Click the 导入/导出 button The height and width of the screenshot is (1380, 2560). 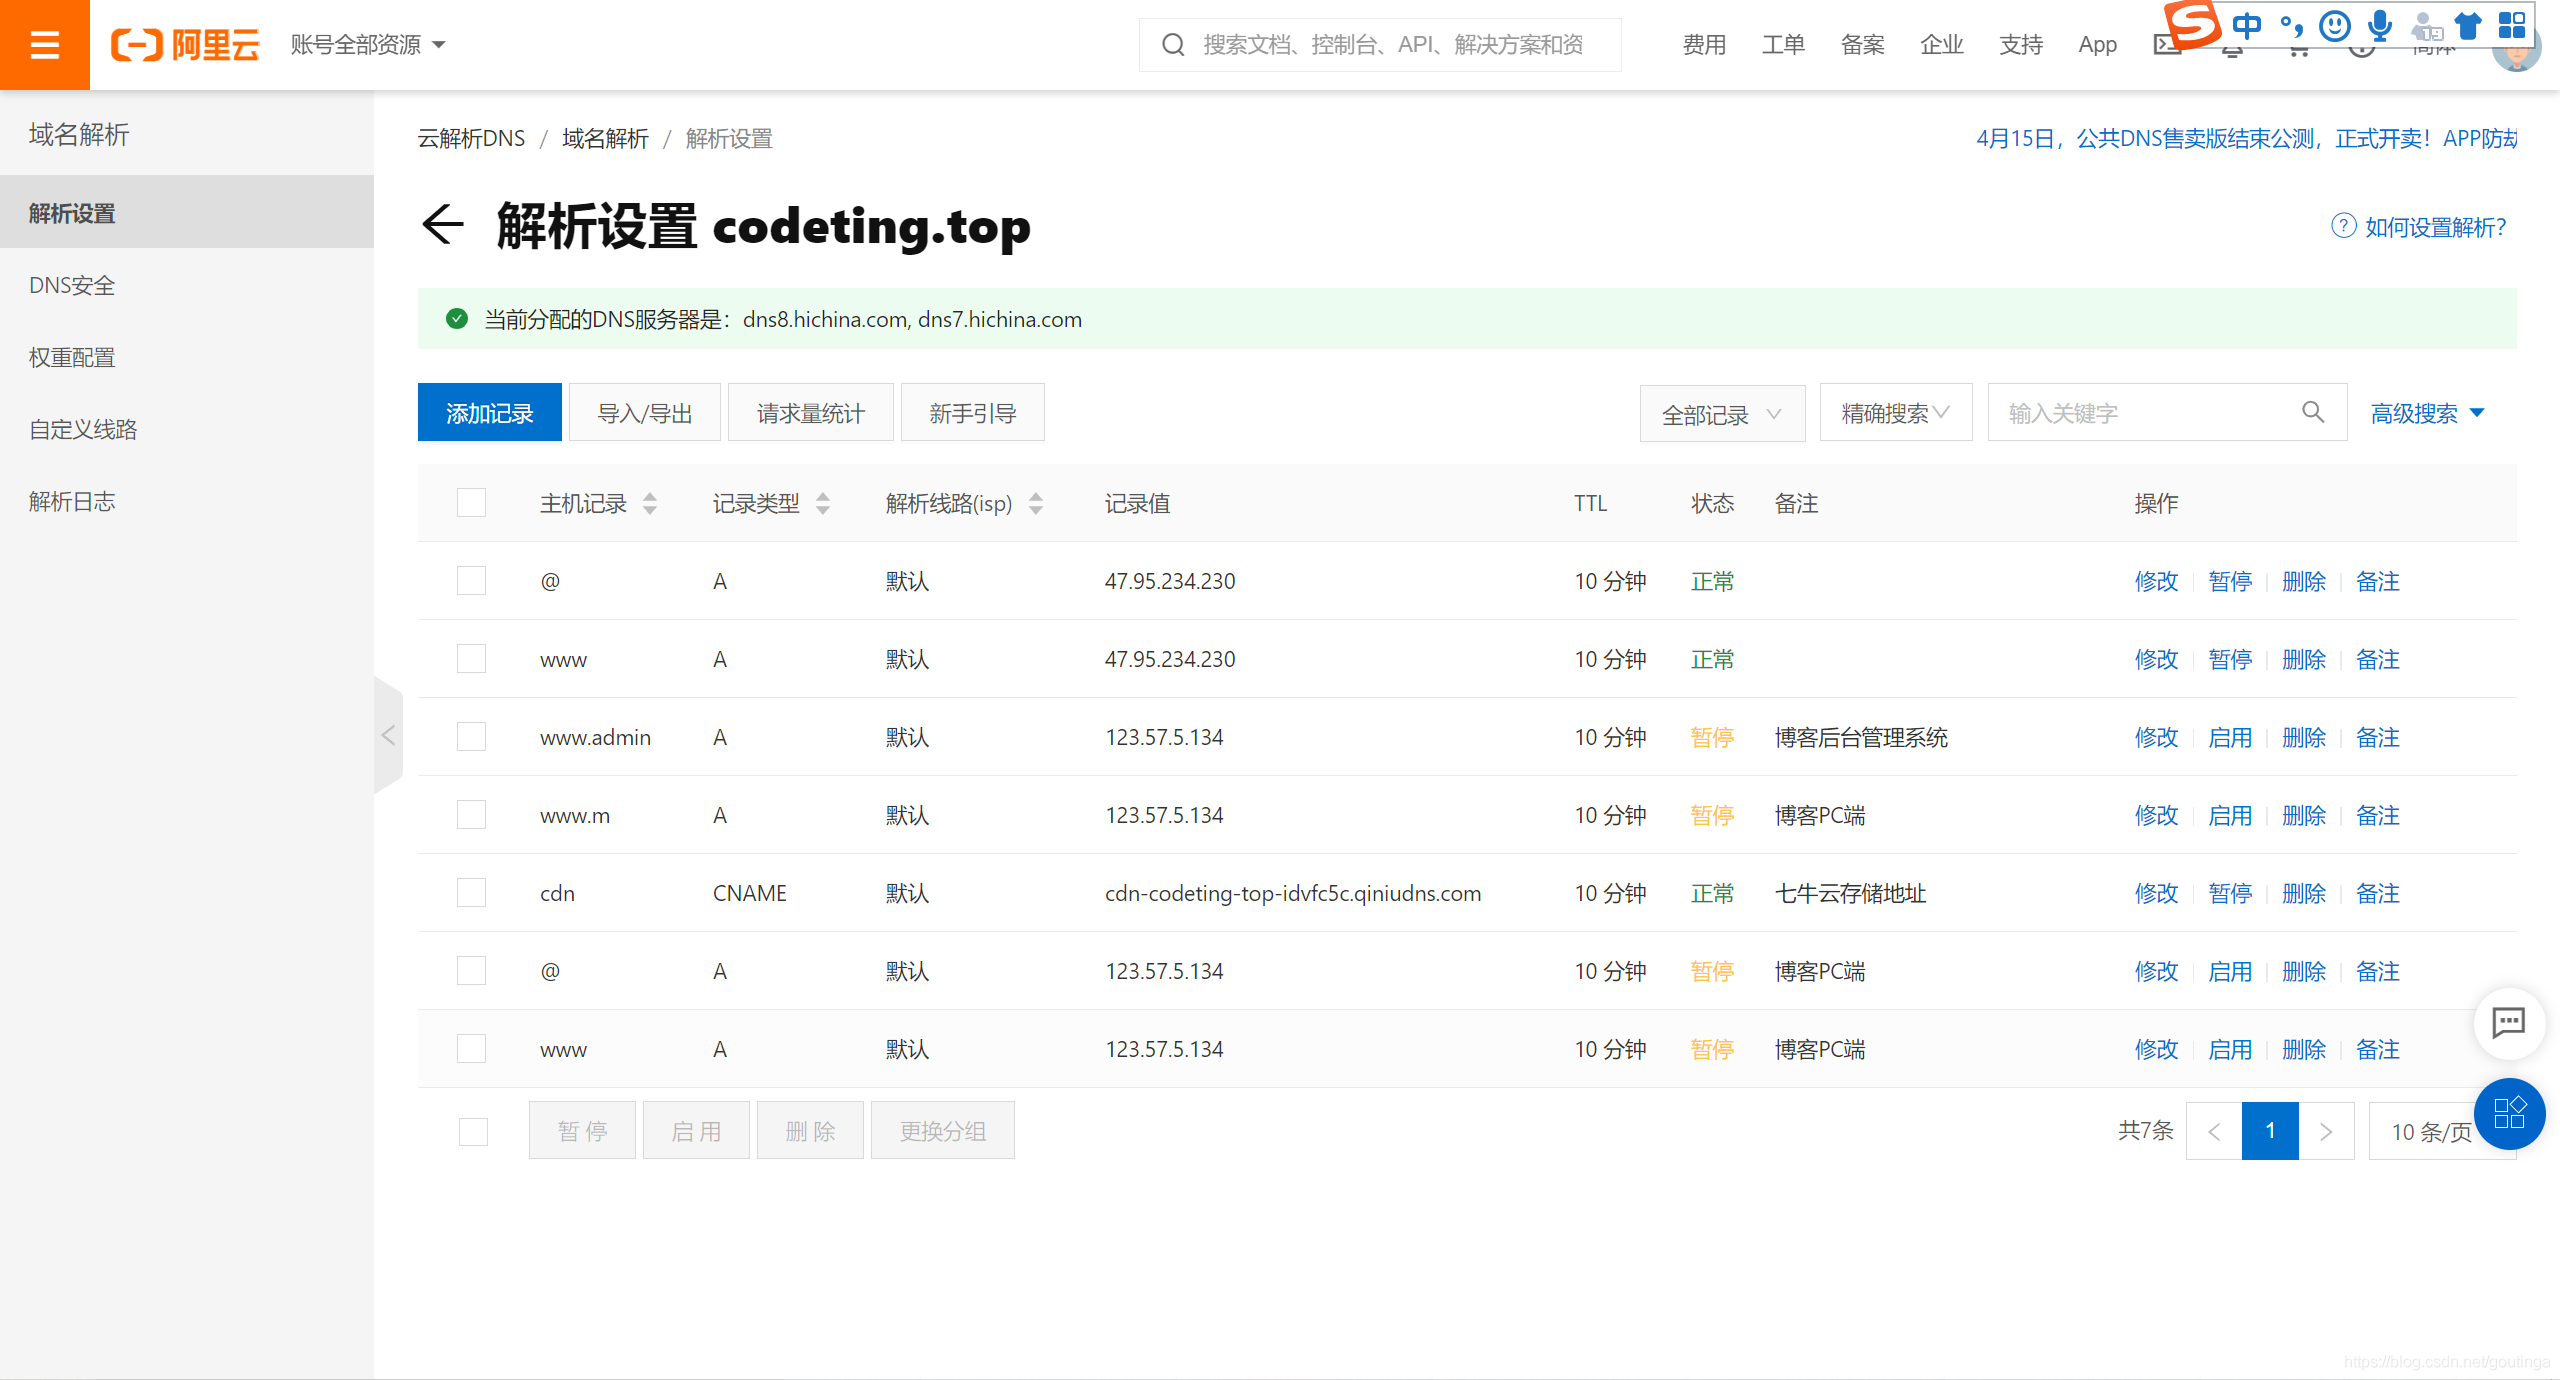click(645, 412)
